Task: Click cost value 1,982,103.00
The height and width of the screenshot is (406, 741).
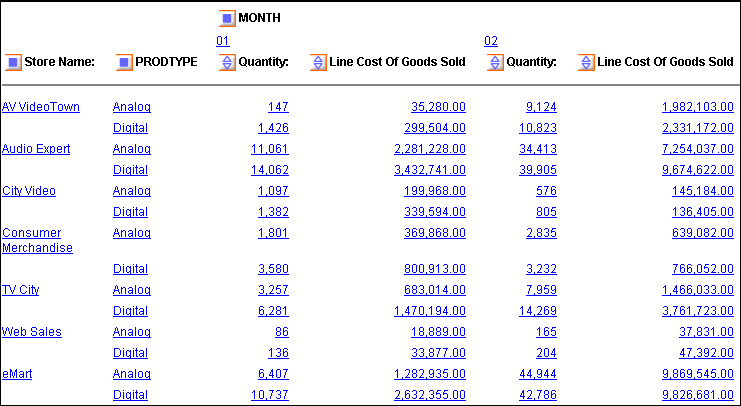Action: coord(698,107)
